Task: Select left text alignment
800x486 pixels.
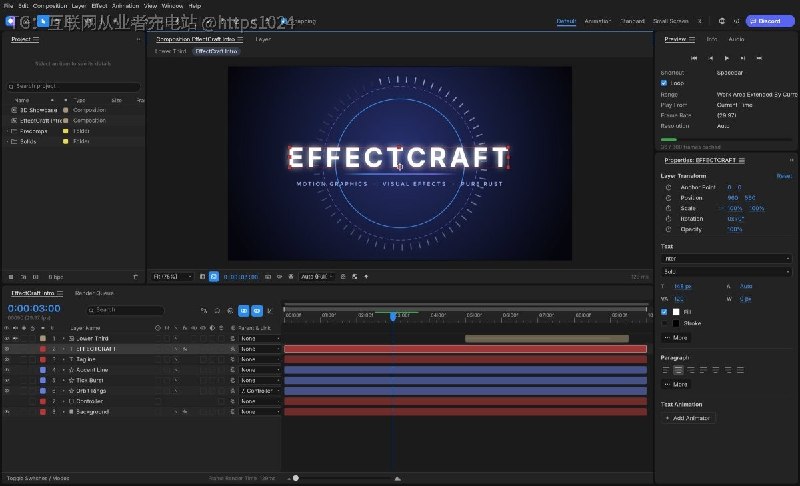Action: point(665,370)
